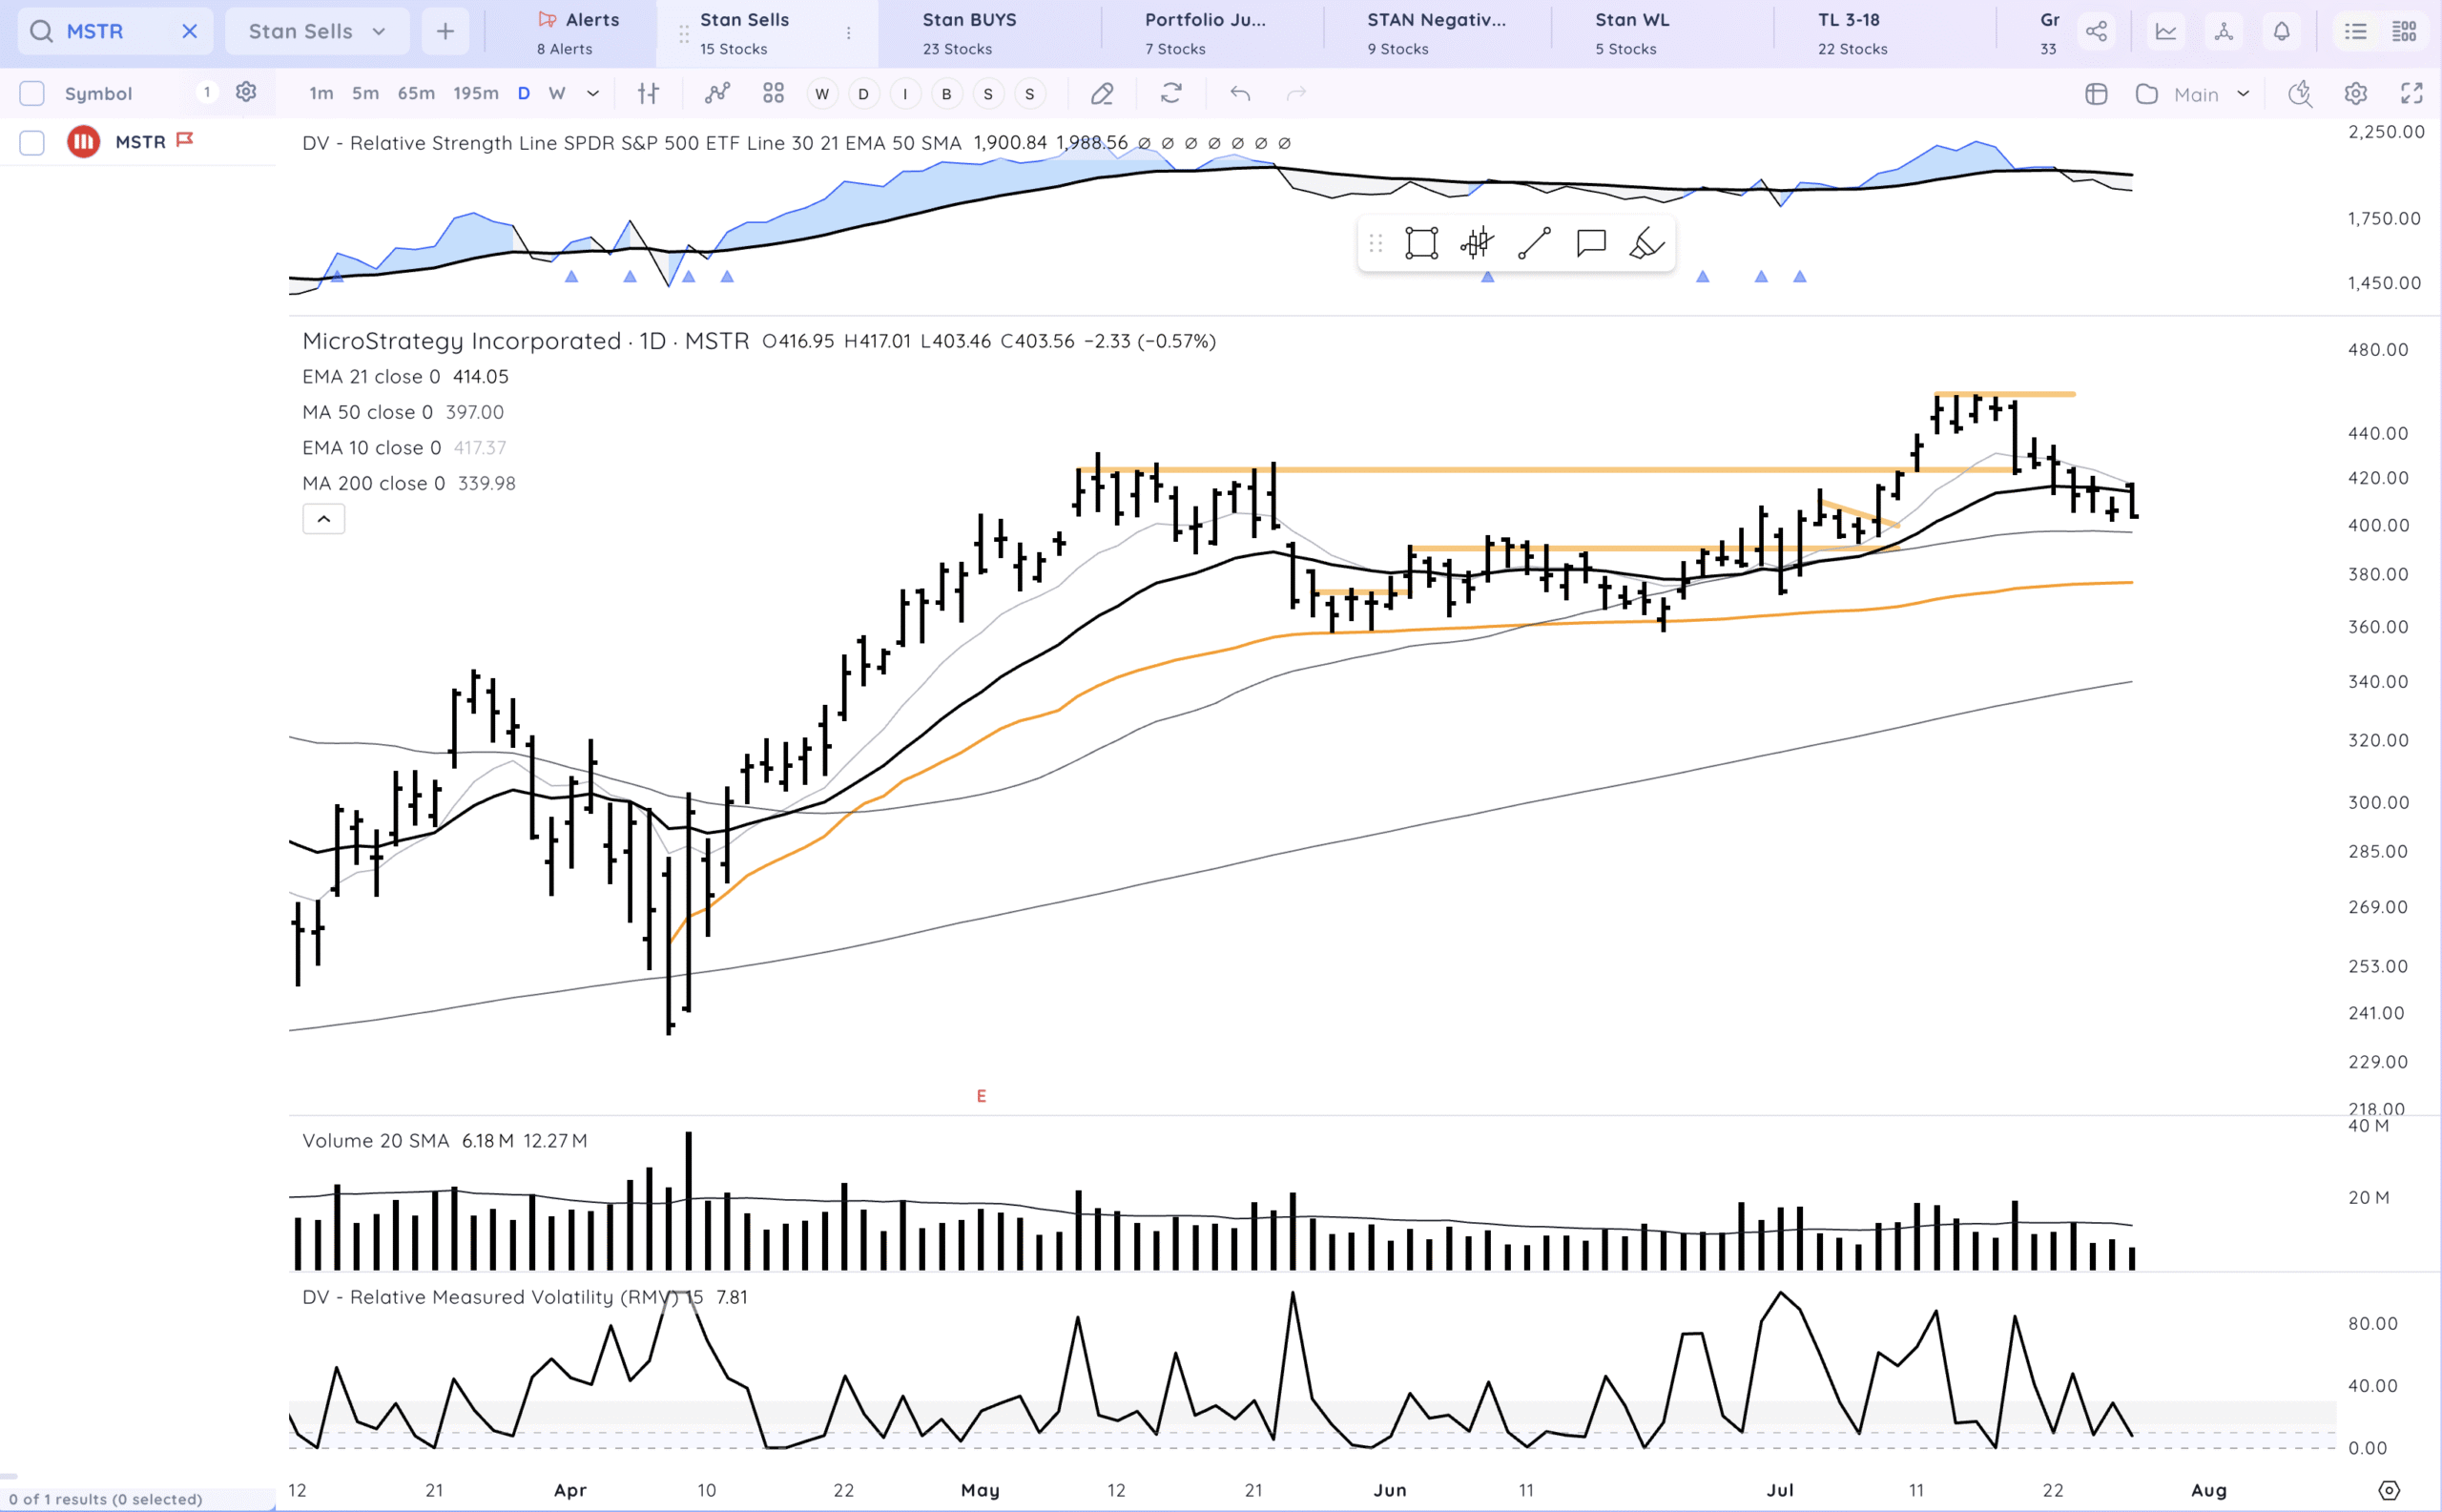Switch to list view layout toggle
The height and width of the screenshot is (1512, 2442).
coord(2355,32)
